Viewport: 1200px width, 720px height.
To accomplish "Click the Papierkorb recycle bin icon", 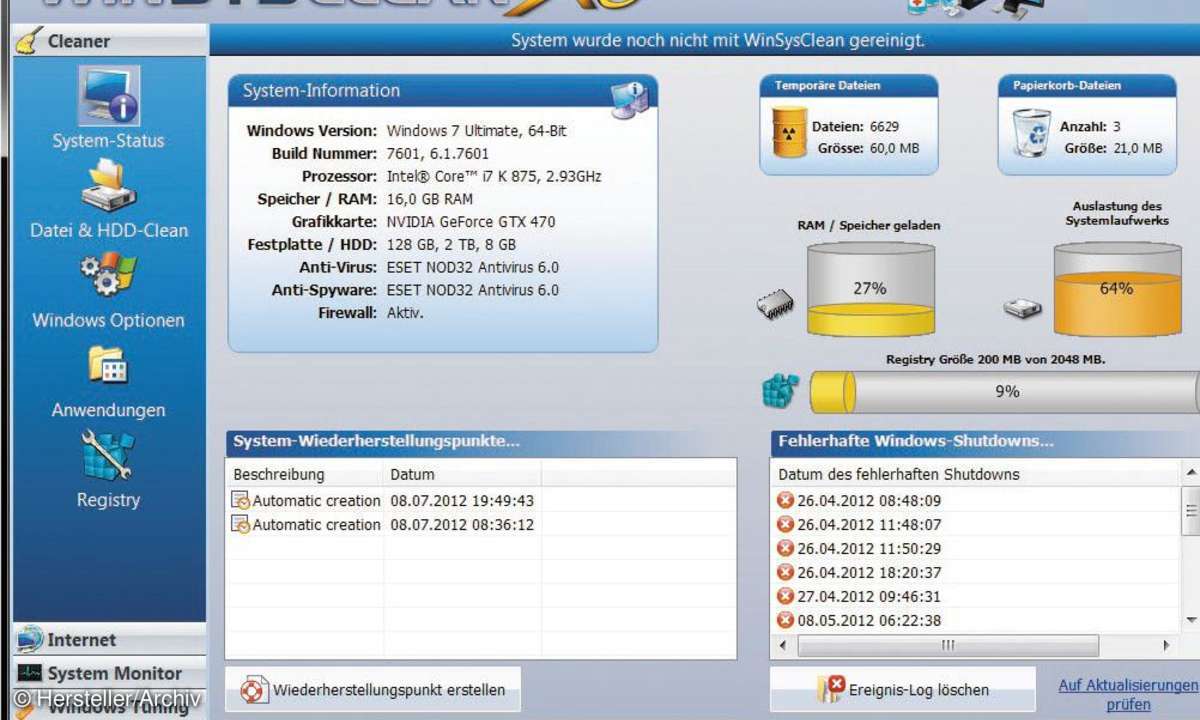I will click(1030, 133).
